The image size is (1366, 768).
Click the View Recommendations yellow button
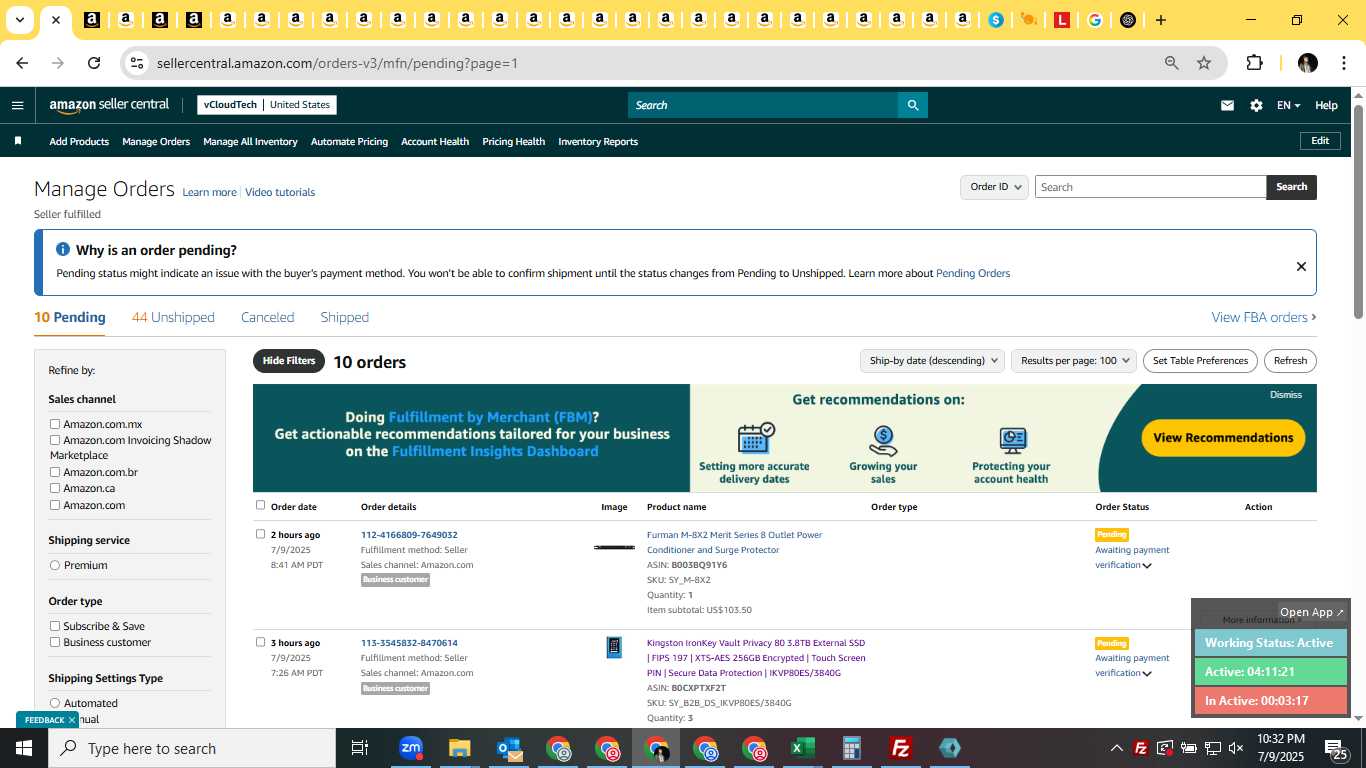pos(1223,438)
